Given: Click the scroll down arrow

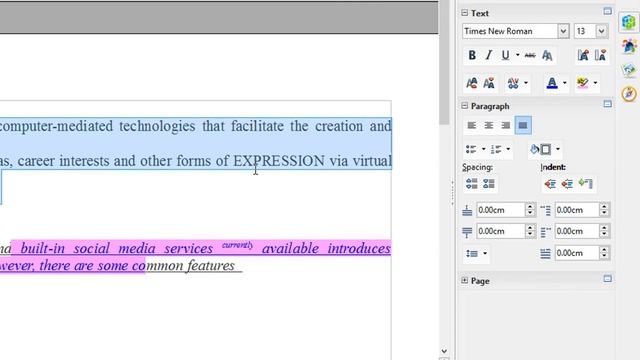Looking at the screenshot, I should pyautogui.click(x=444, y=351).
